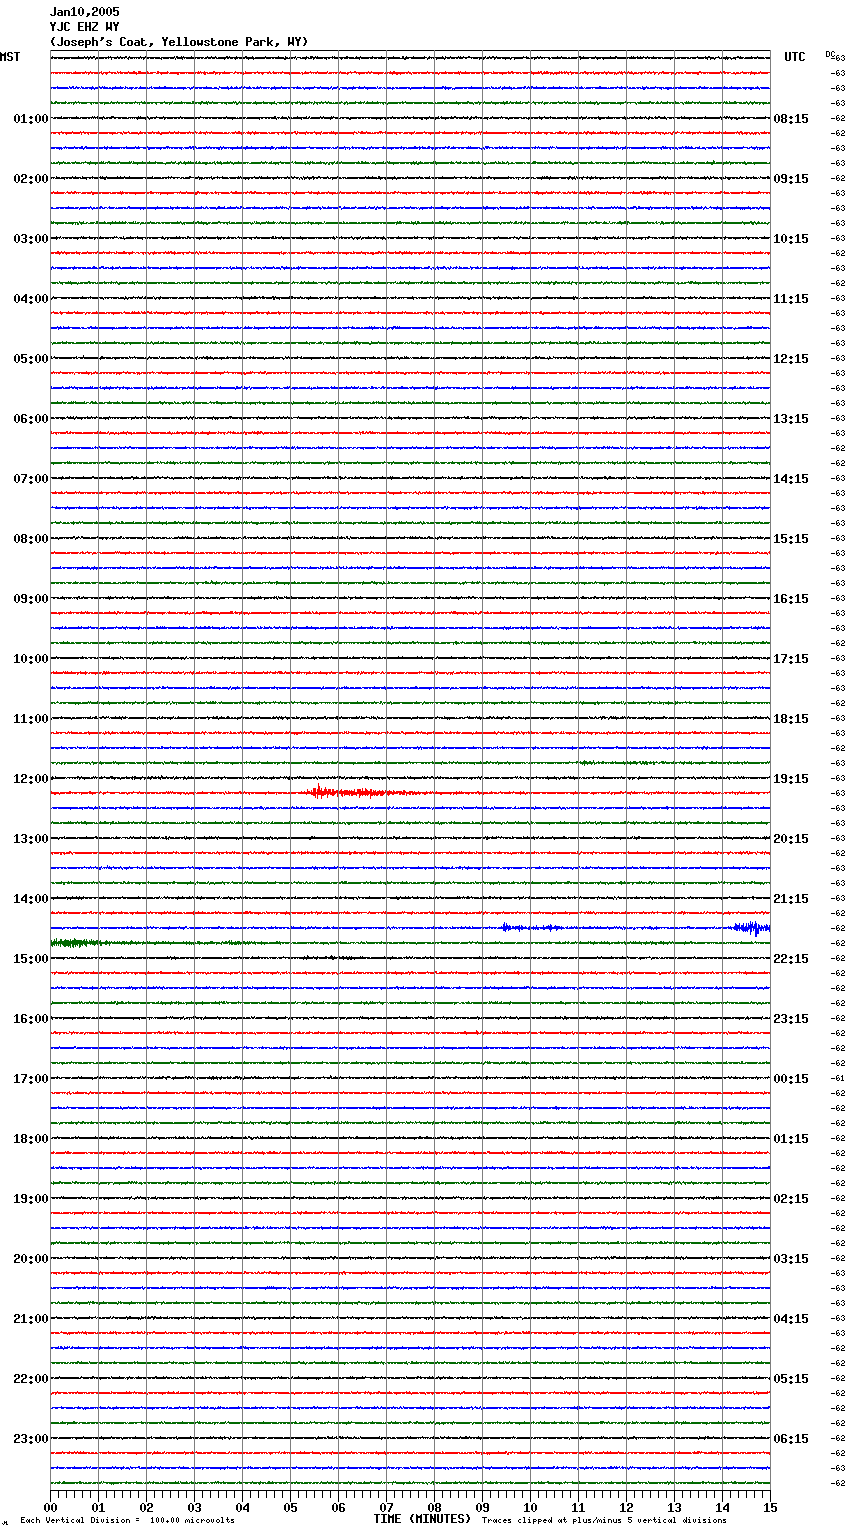Select the 09:00 MST time label
This screenshot has width=850, height=1534.
coord(31,599)
